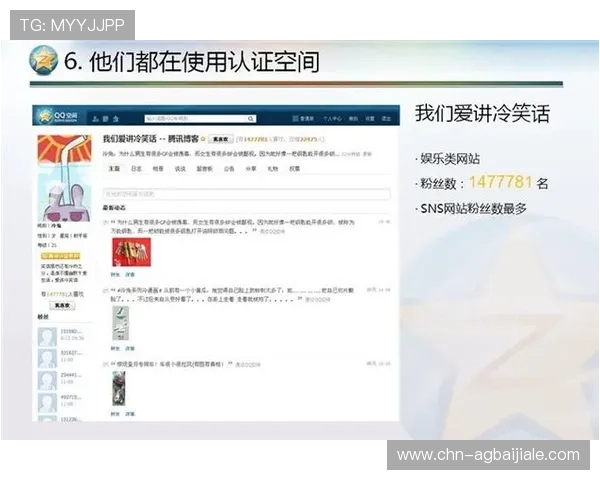
Task: Open the 留言板 tab
Action: 204,168
